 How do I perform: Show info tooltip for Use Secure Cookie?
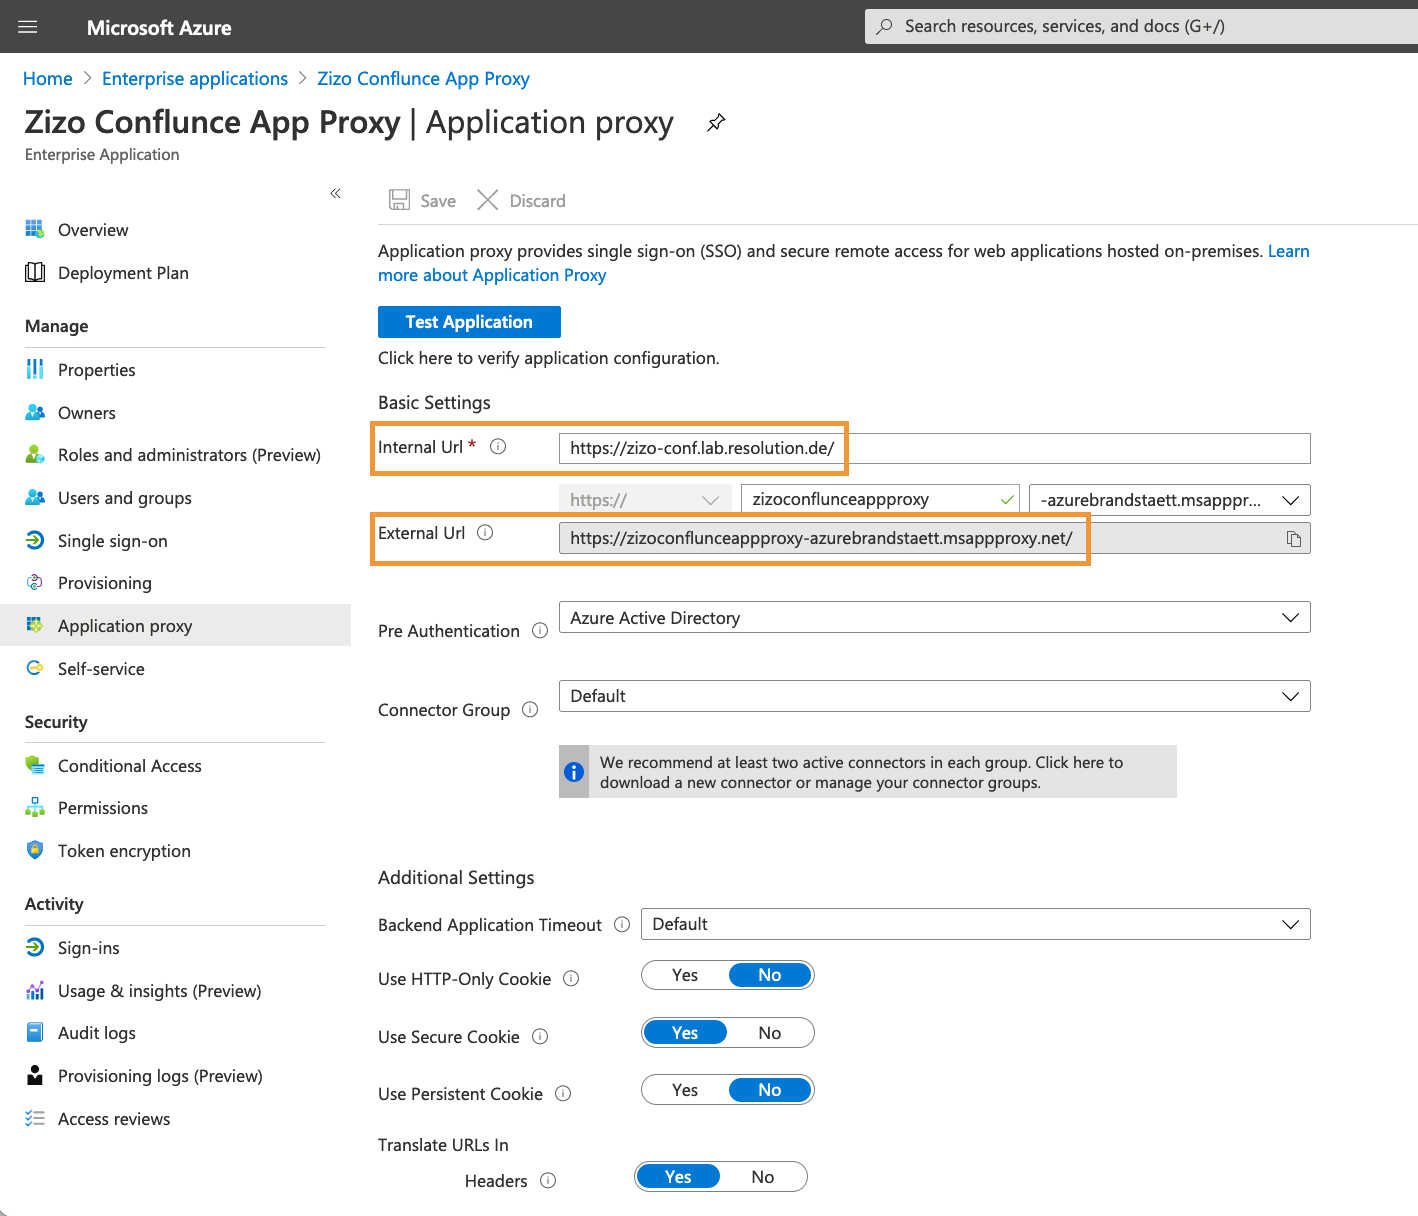coord(540,1036)
